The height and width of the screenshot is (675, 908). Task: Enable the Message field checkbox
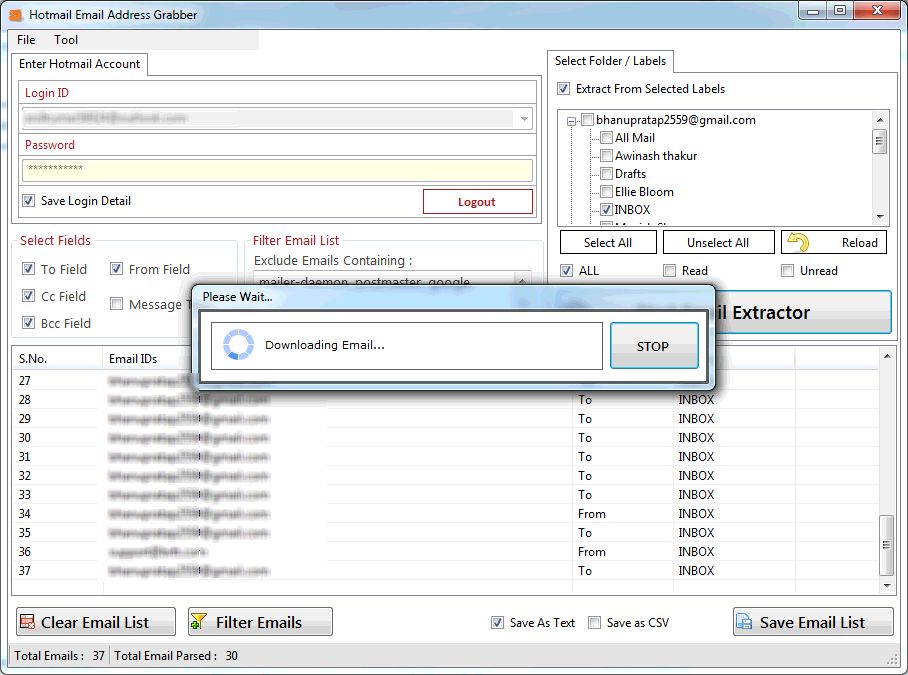pyautogui.click(x=116, y=304)
